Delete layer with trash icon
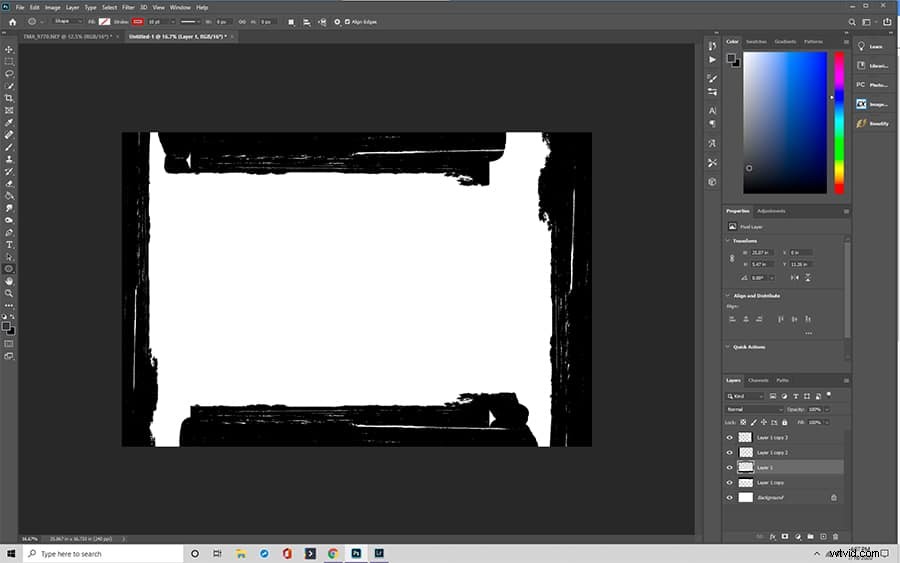 [x=836, y=537]
